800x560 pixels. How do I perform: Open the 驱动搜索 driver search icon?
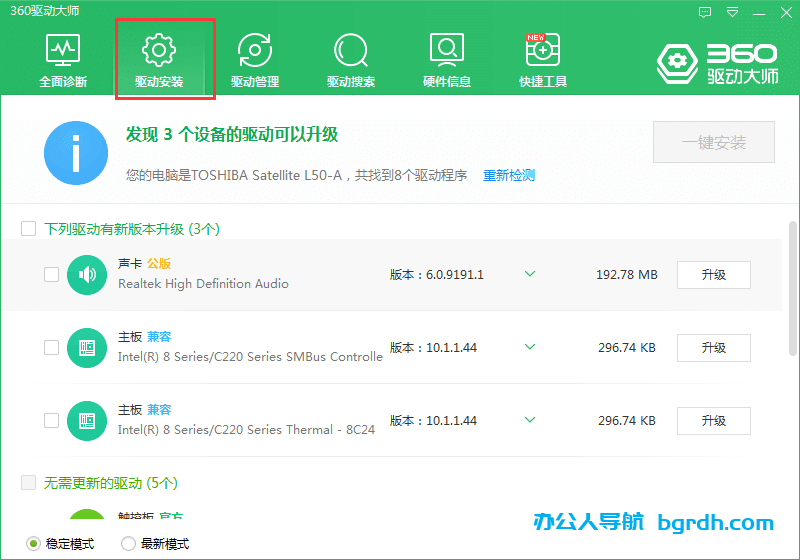351,60
